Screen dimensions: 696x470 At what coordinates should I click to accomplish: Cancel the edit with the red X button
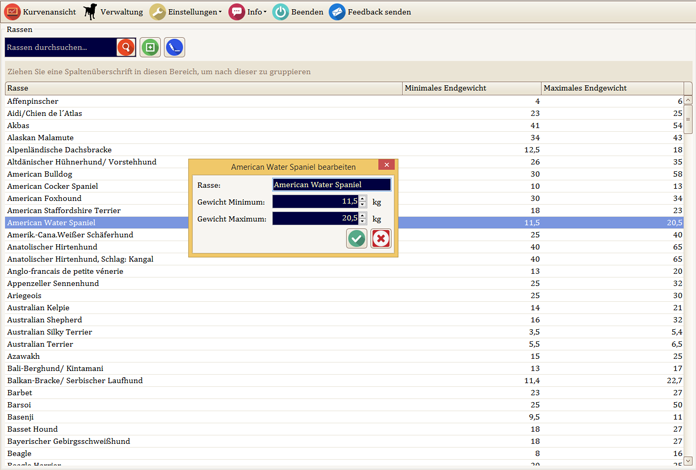click(x=381, y=238)
